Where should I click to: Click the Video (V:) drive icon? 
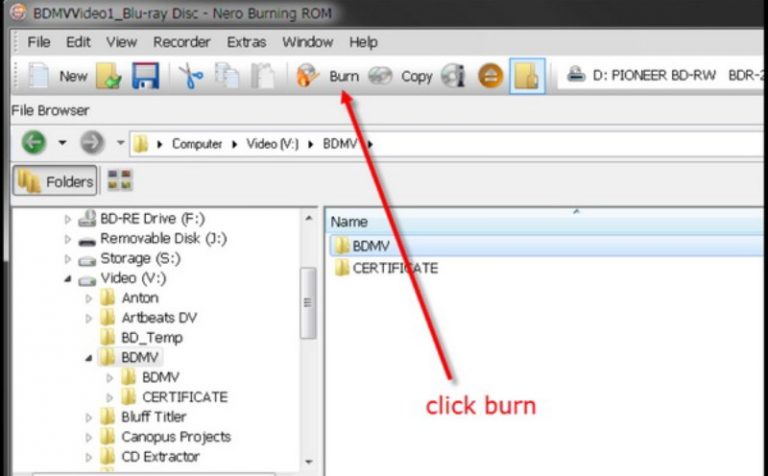[87, 280]
